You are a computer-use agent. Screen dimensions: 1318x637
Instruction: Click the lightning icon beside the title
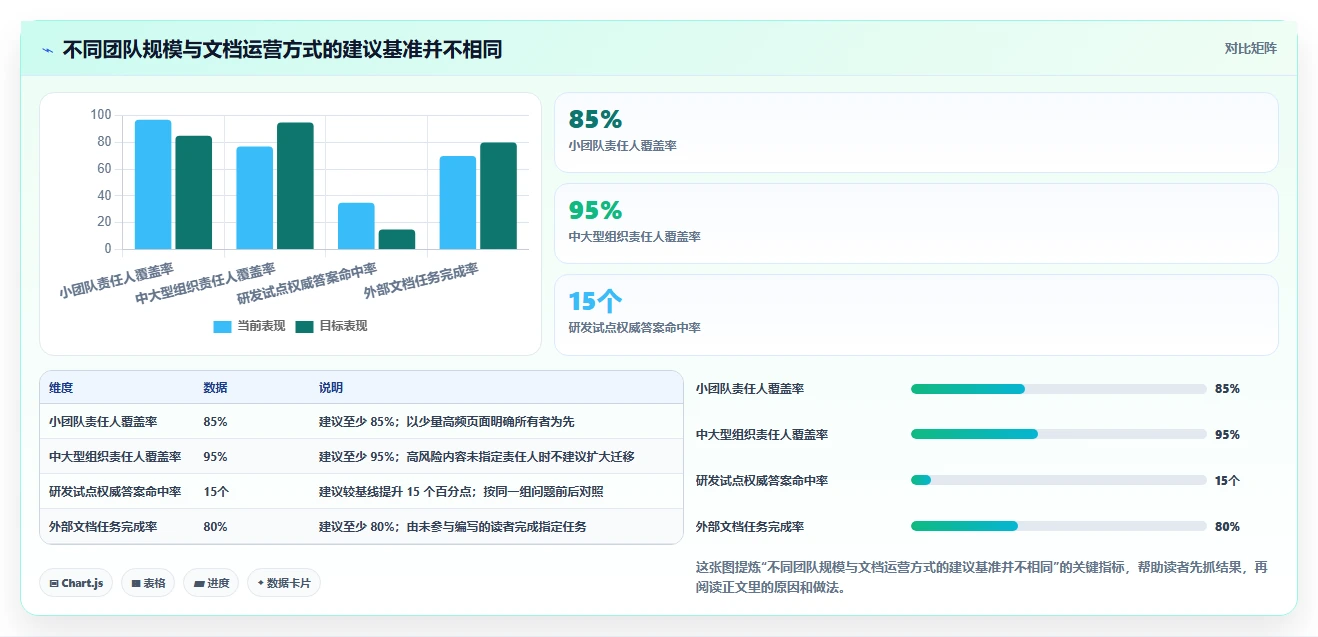tap(48, 49)
